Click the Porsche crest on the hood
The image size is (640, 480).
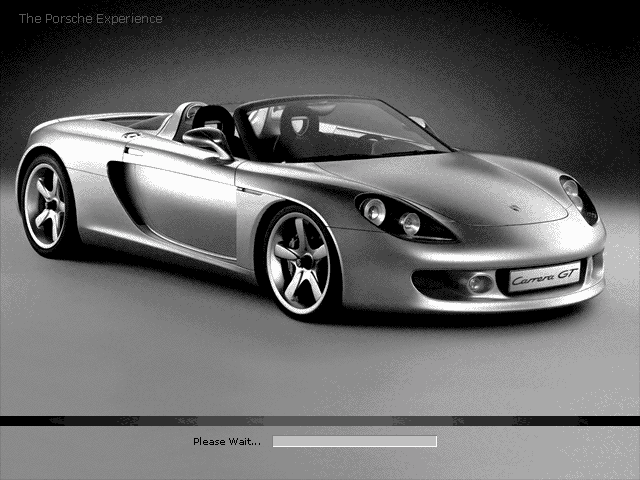(513, 210)
